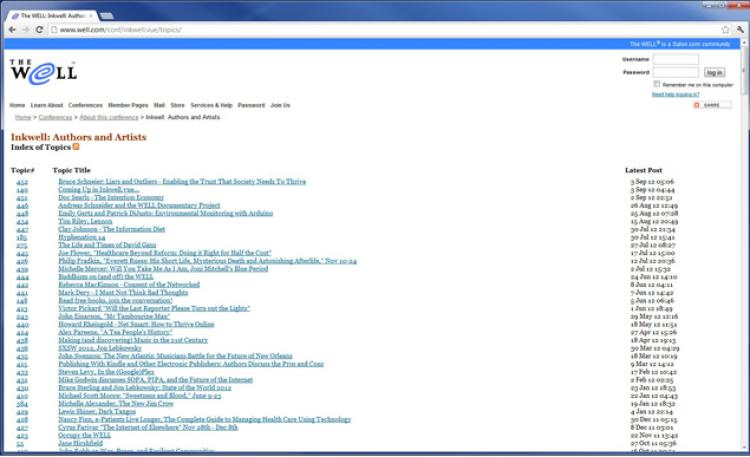Open Need help logging in link
This screenshot has height=457, width=750.
coord(675,94)
